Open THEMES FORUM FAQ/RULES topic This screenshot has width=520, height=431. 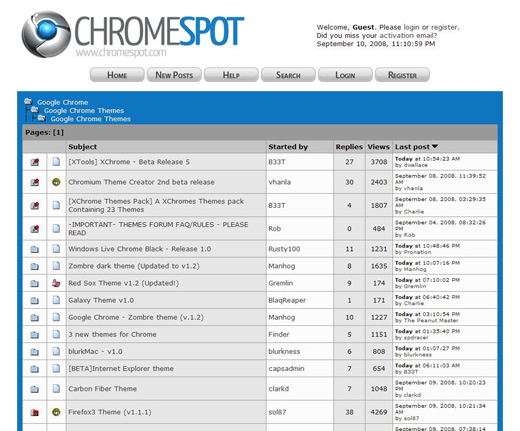(158, 229)
